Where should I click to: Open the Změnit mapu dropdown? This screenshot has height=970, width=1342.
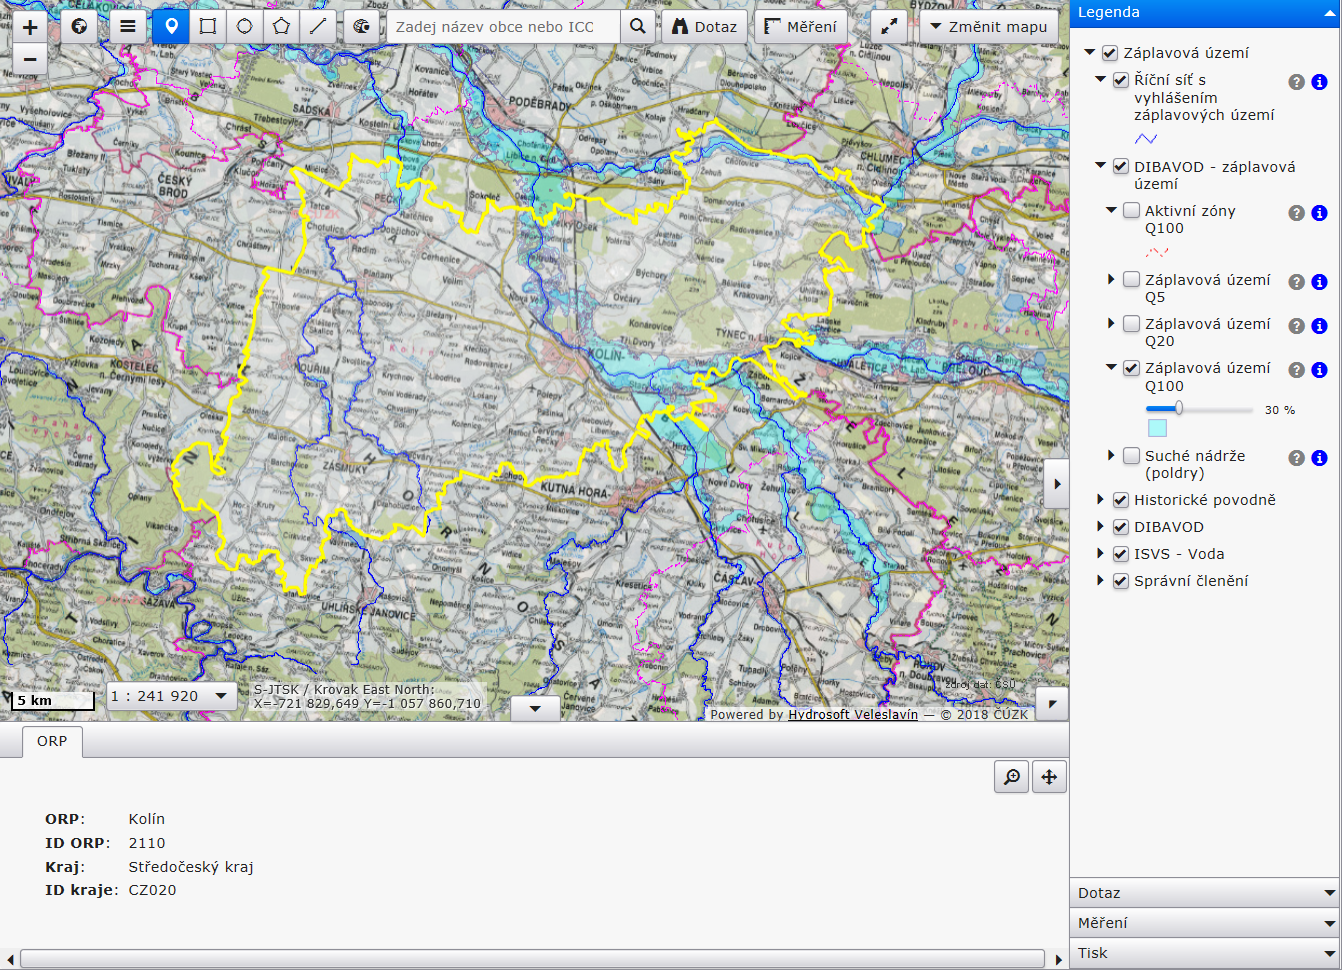[989, 27]
